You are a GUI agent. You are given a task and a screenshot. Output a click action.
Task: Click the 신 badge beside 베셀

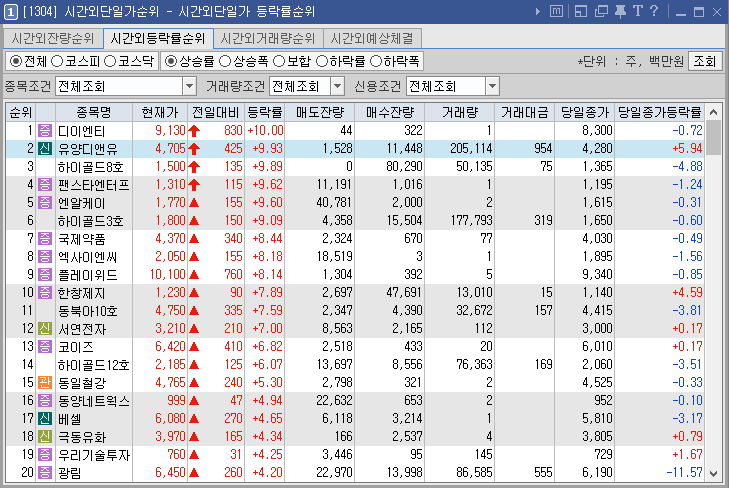(45, 418)
